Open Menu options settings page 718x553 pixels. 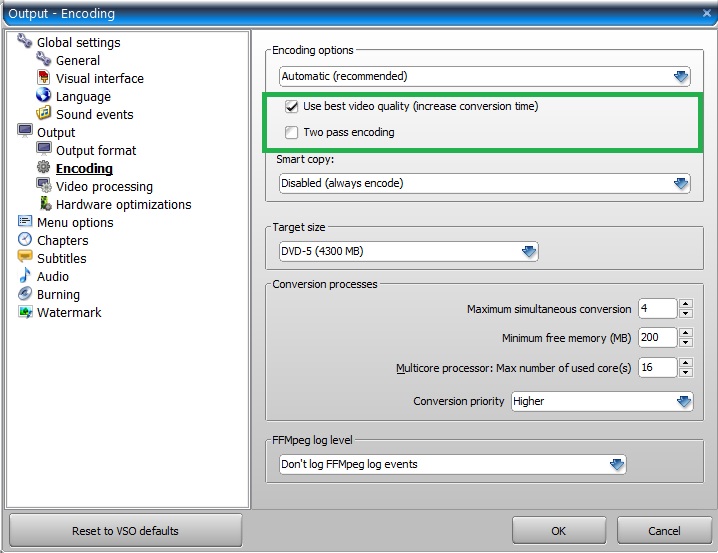pyautogui.click(x=75, y=222)
